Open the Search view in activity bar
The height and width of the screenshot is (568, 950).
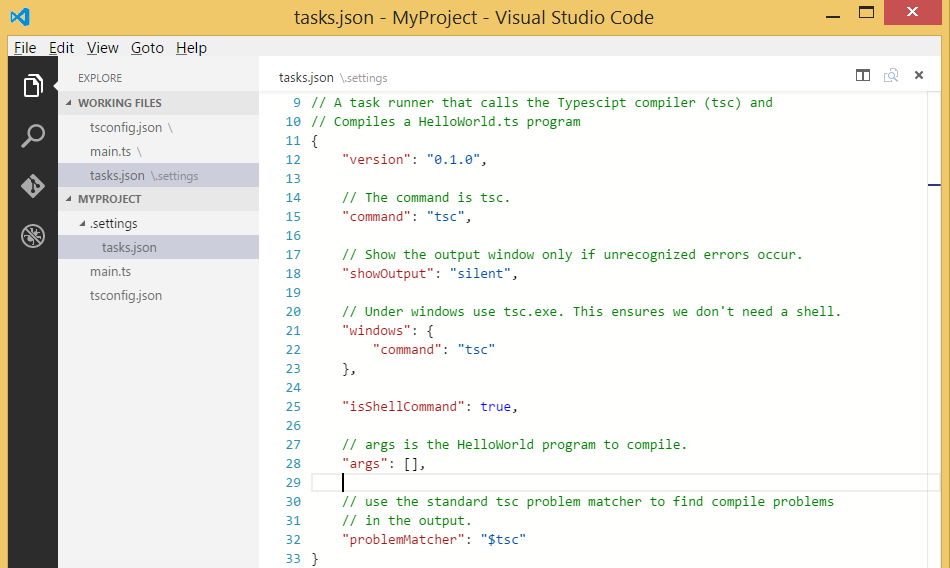point(33,136)
